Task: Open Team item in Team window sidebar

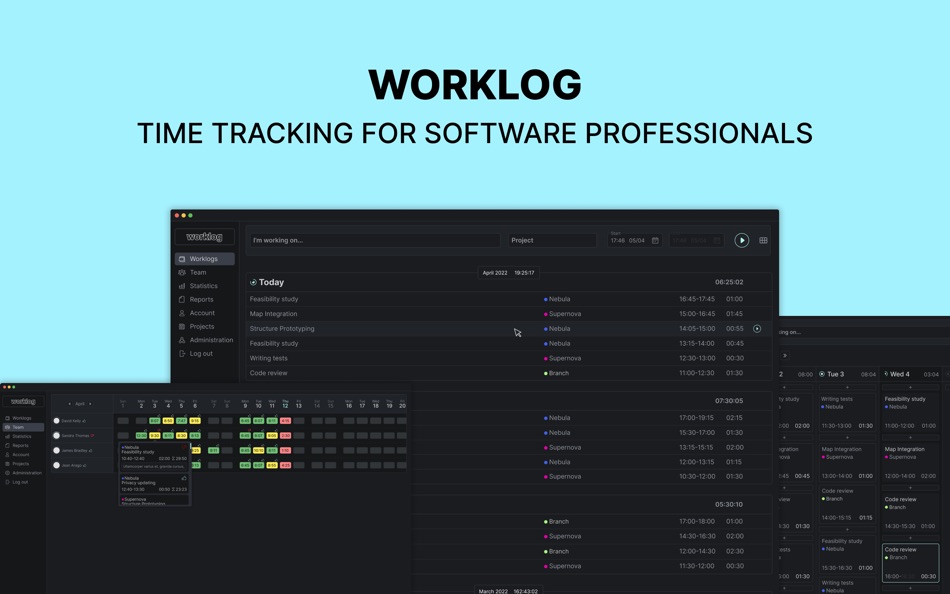Action: tap(23, 427)
